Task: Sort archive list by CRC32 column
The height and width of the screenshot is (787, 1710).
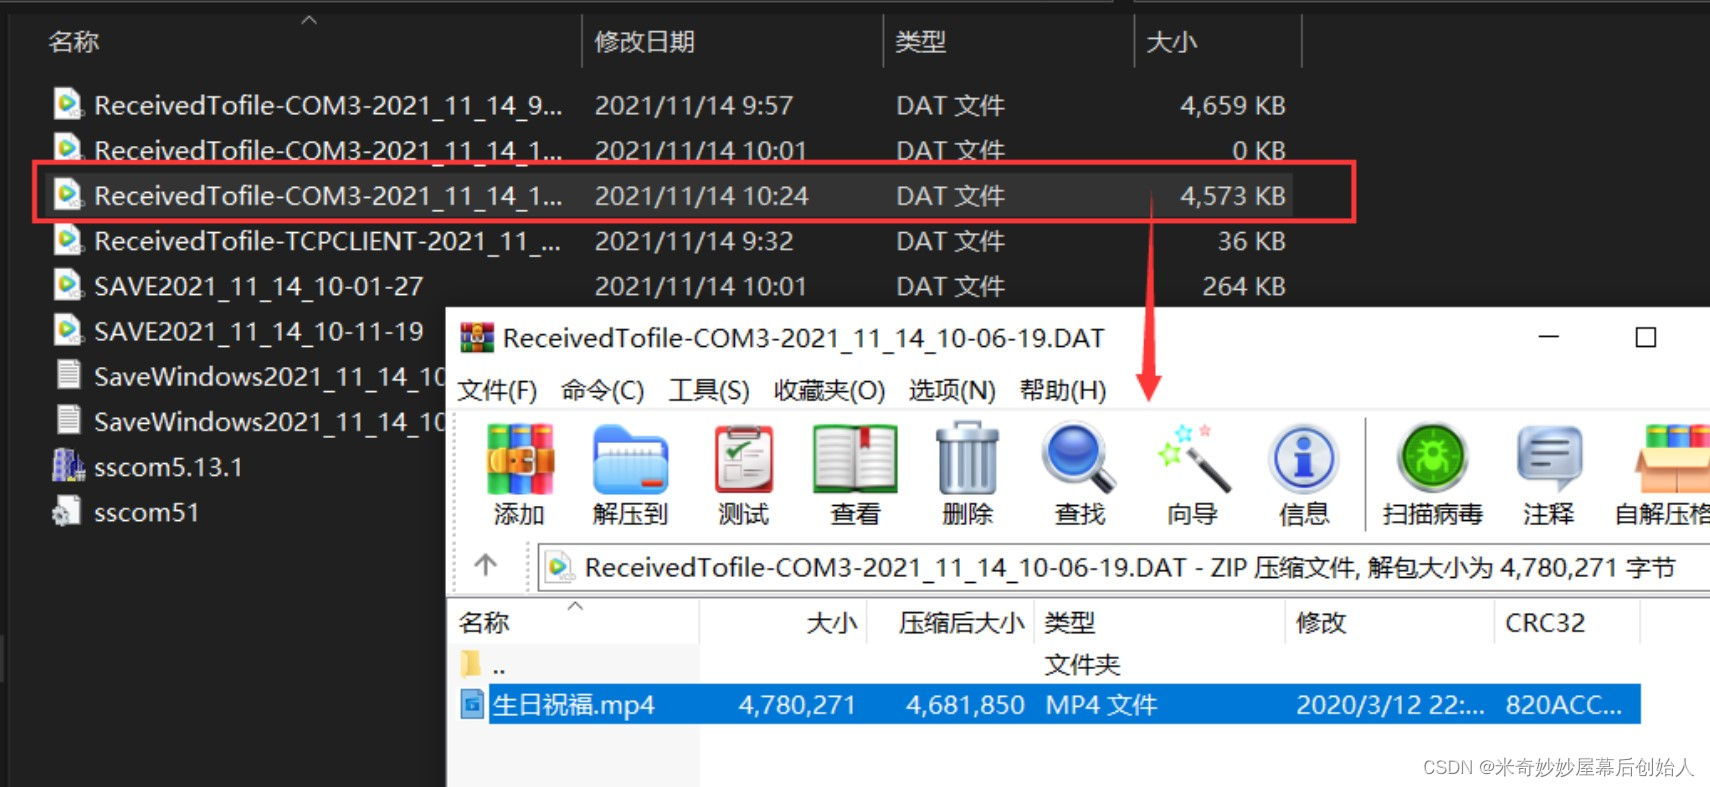Action: tap(1545, 623)
